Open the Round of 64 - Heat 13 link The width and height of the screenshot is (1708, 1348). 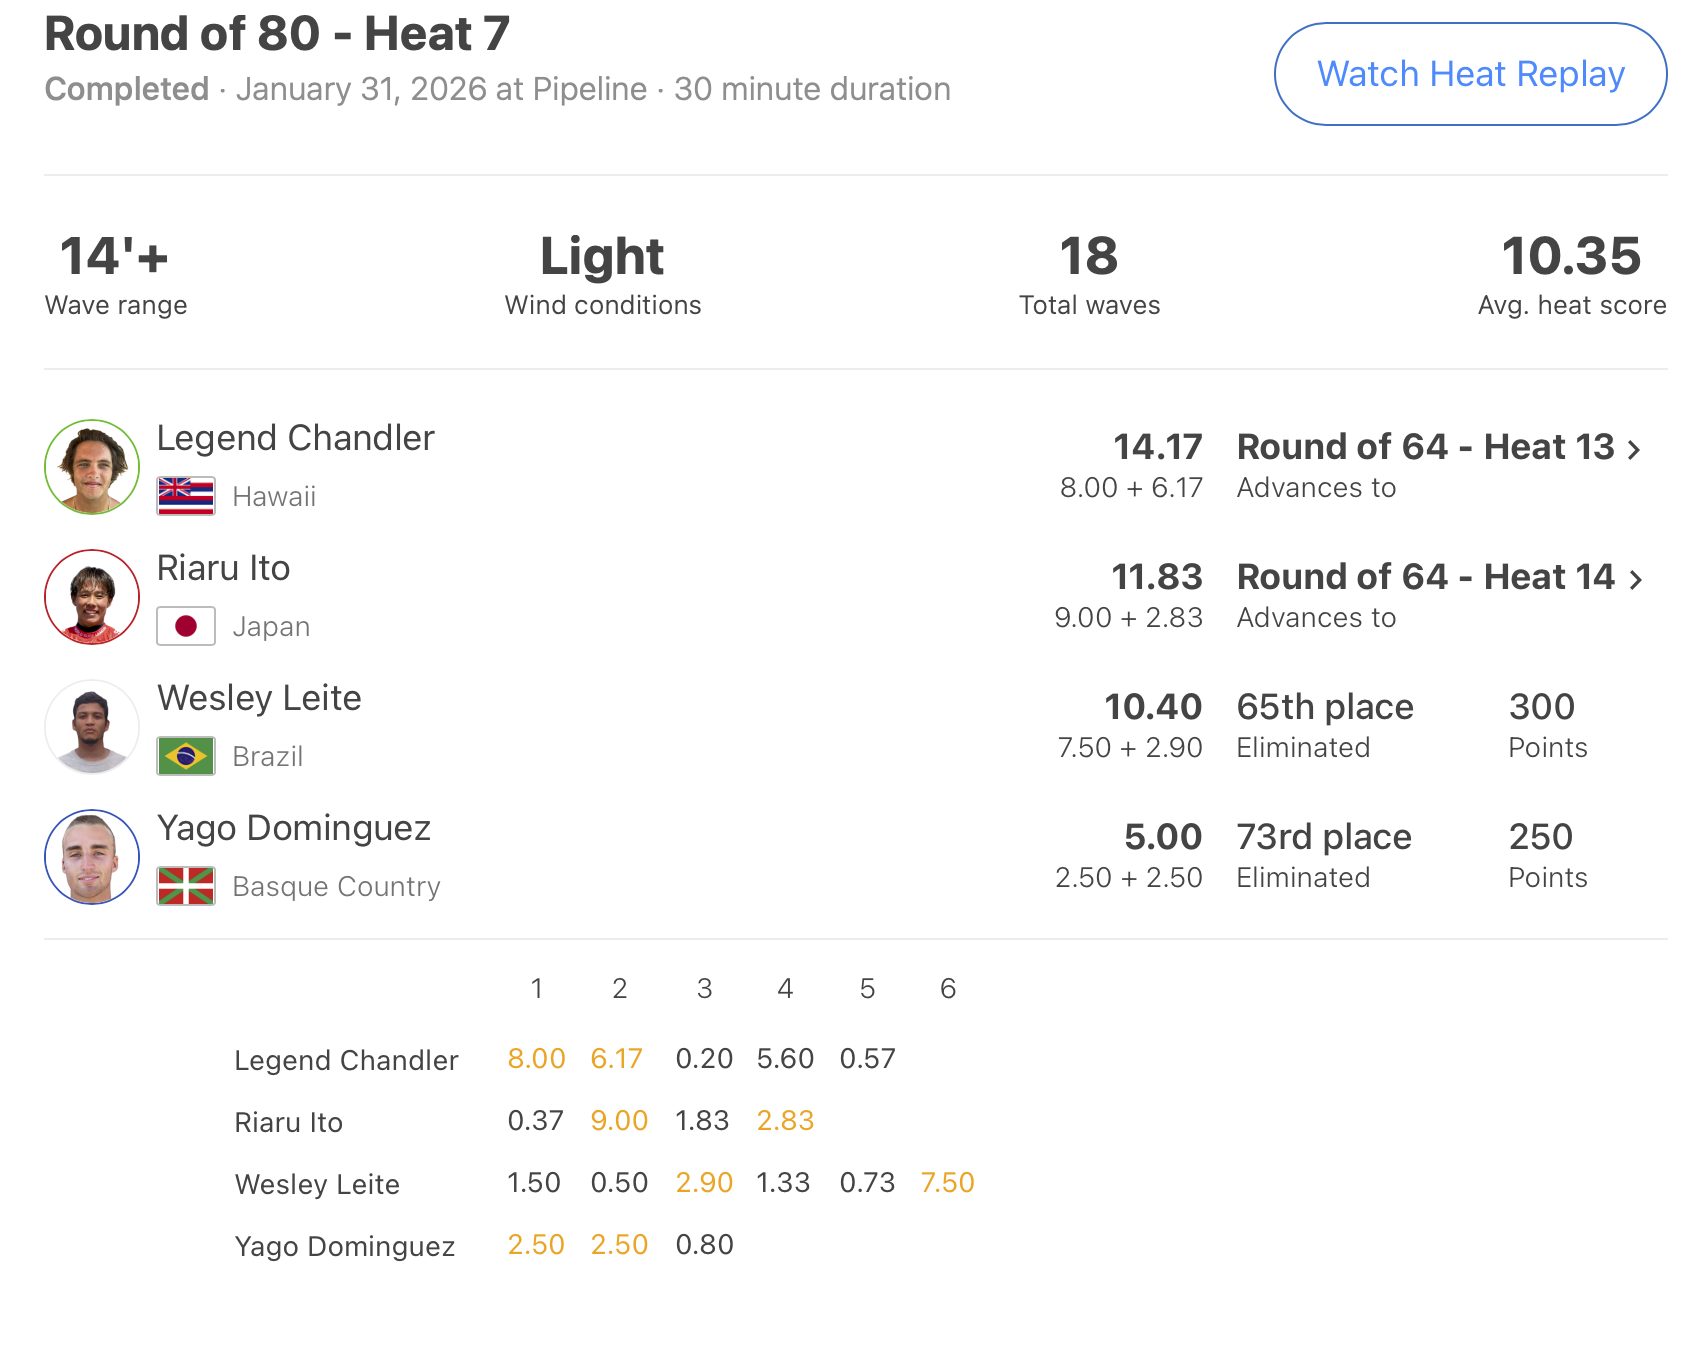pos(1425,447)
